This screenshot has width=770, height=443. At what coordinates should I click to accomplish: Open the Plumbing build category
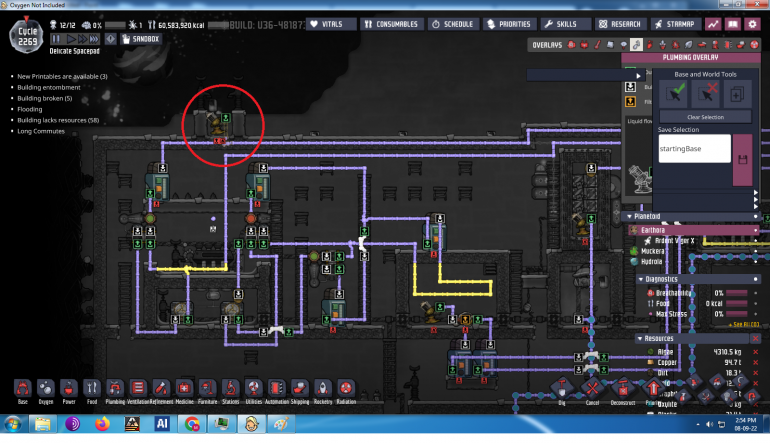point(115,388)
